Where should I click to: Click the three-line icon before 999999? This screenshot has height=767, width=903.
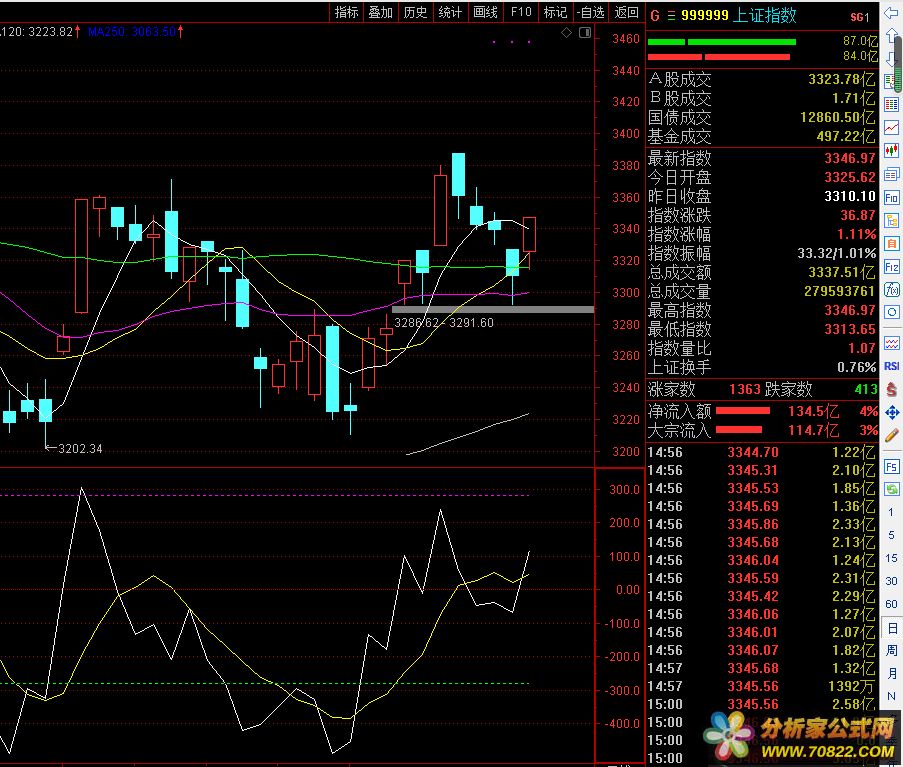click(x=671, y=16)
